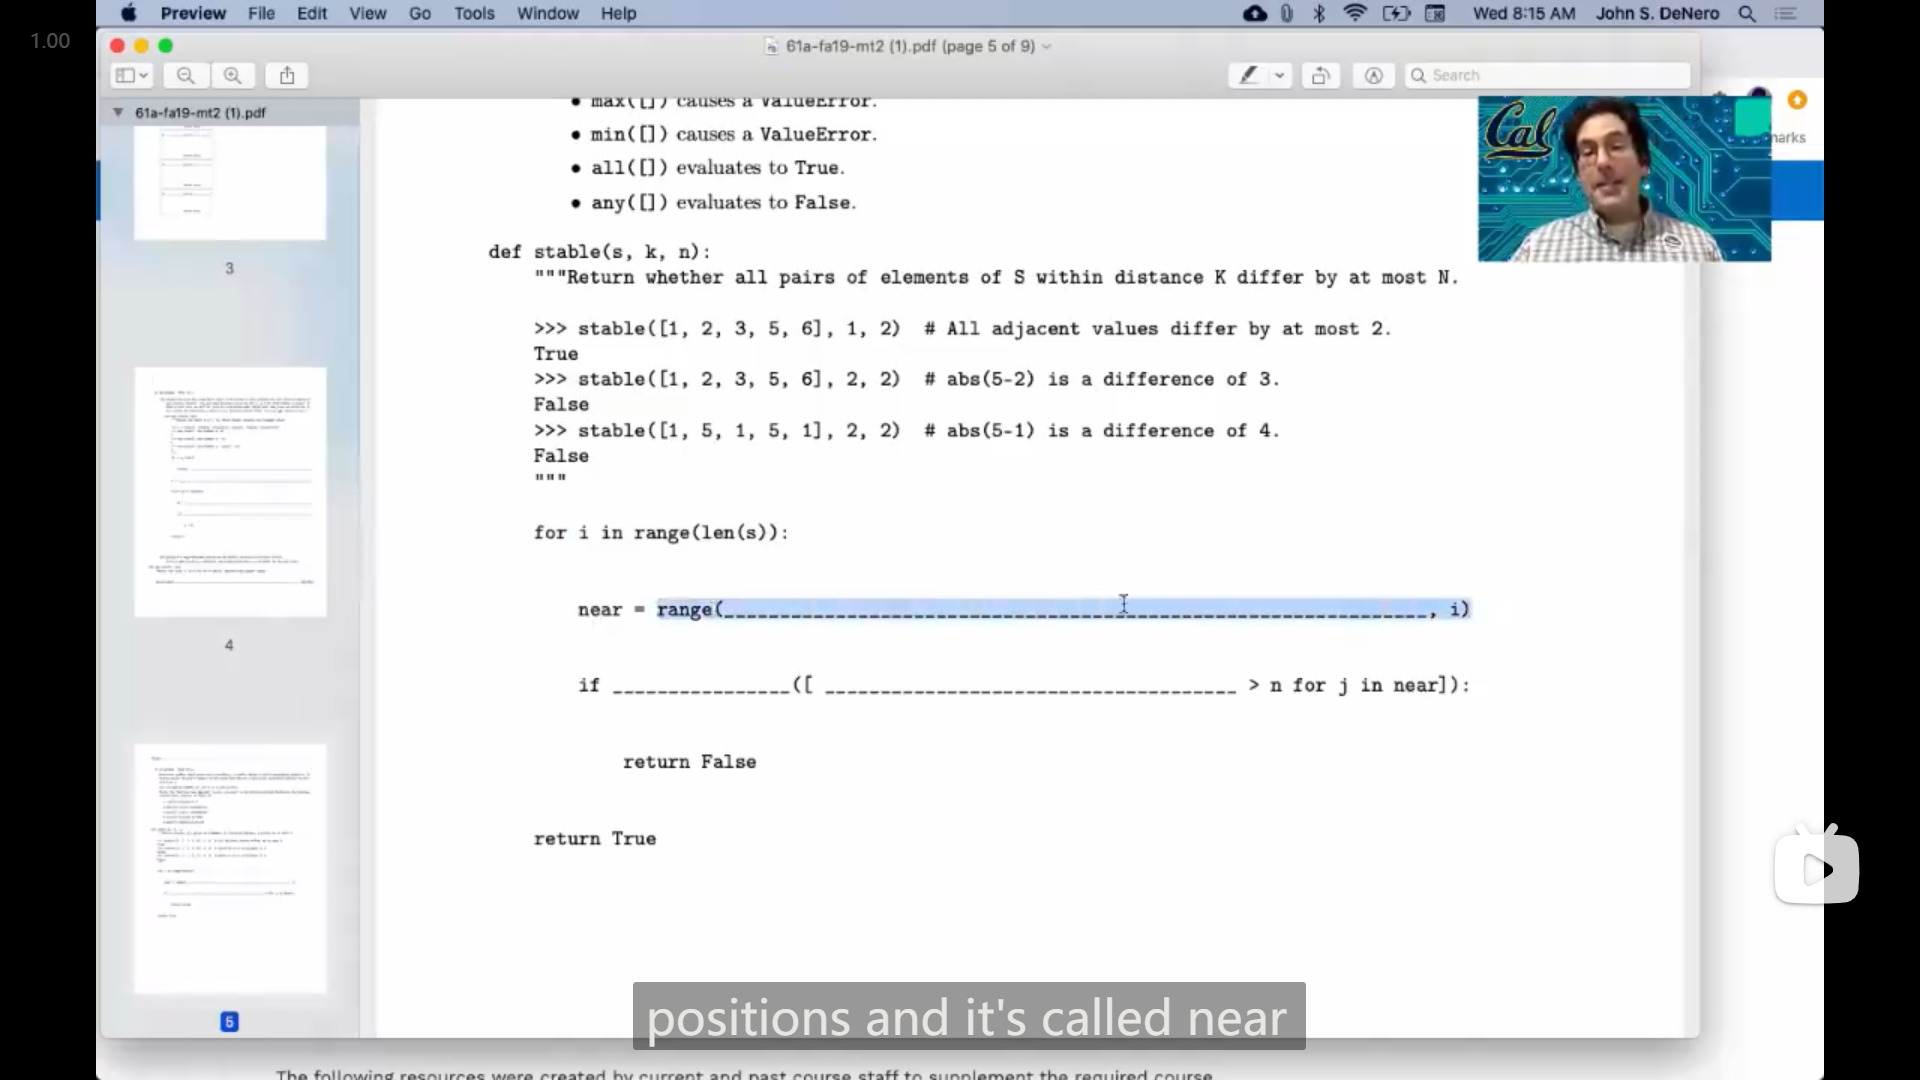Click the search input field

point(1549,75)
